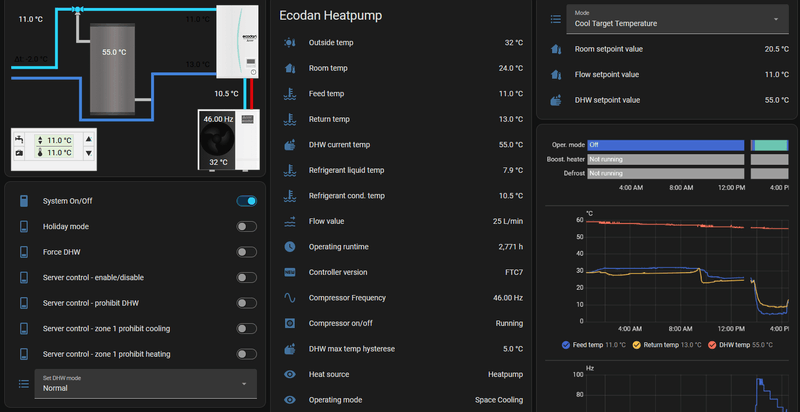The width and height of the screenshot is (800, 412).
Task: Click the Operating mode Space Cooling value
Action: point(499,400)
